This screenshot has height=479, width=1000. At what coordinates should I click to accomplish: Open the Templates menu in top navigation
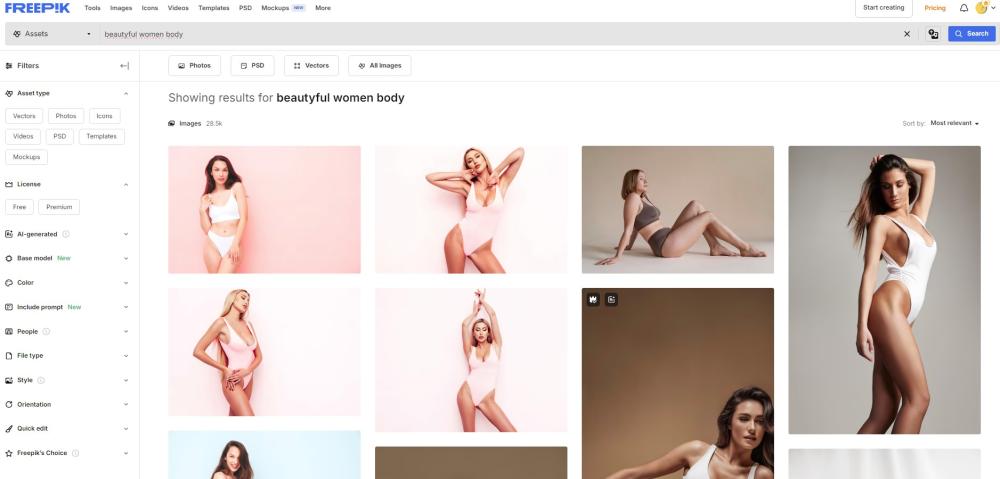pyautogui.click(x=213, y=8)
